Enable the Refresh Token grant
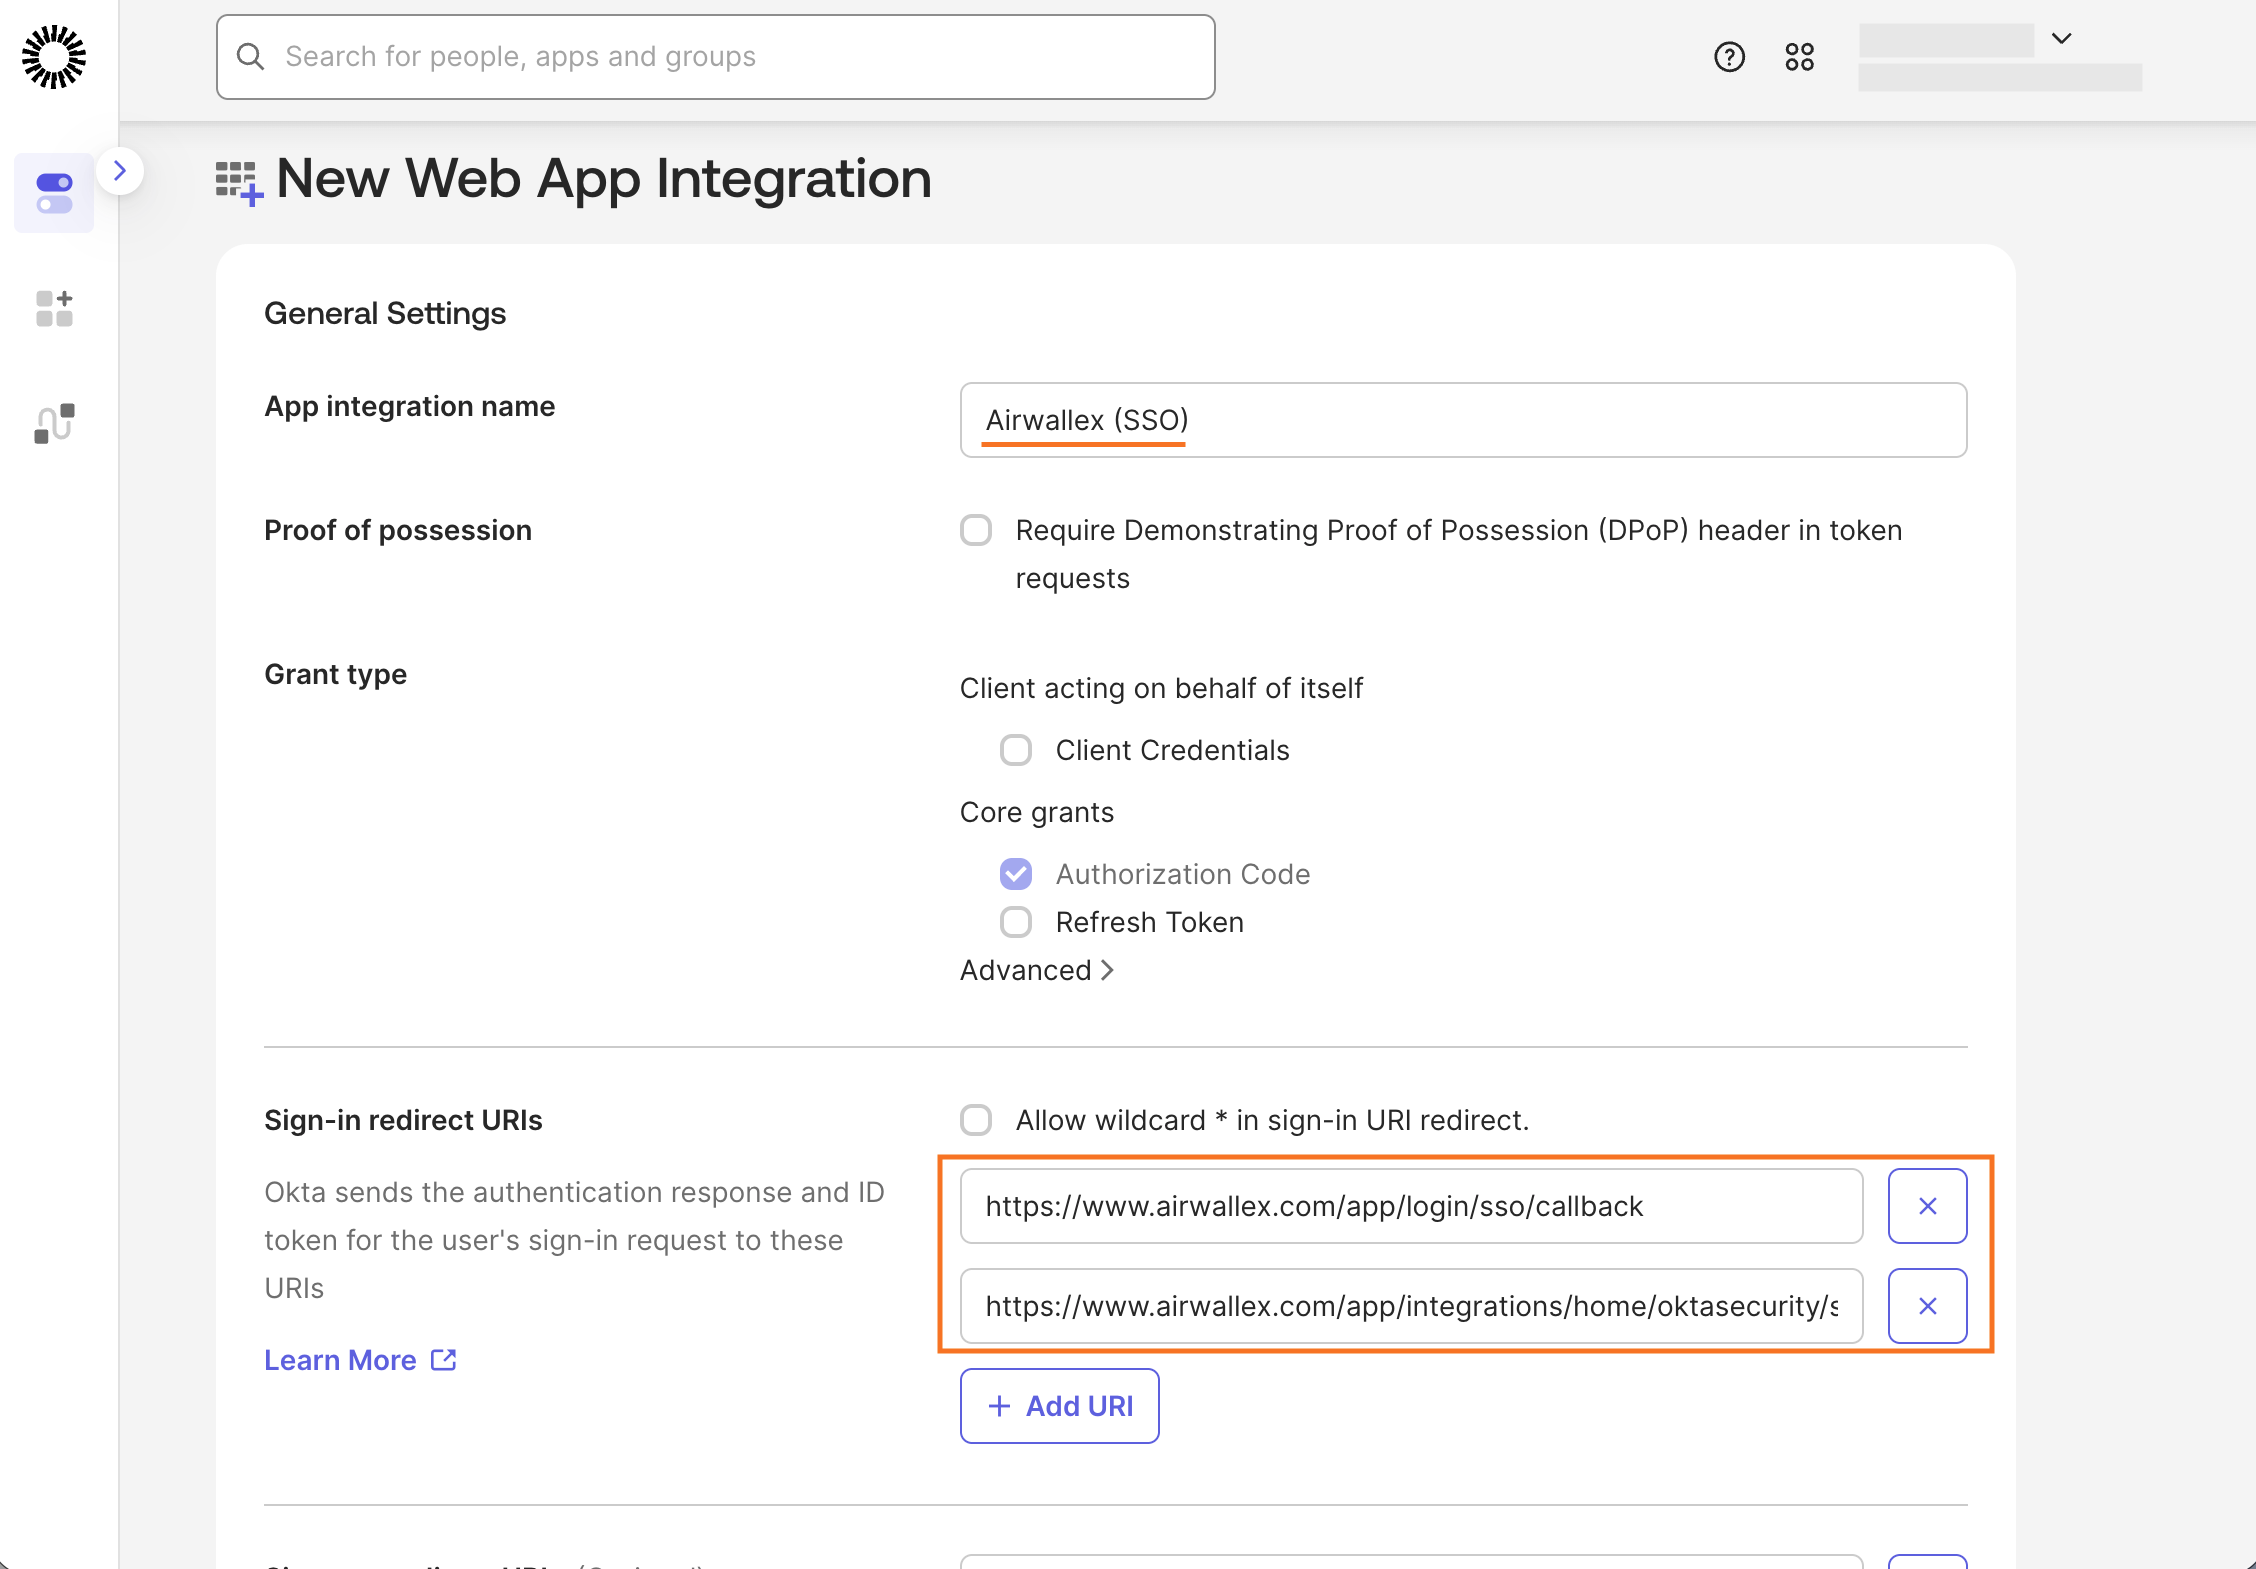This screenshot has width=2256, height=1569. [x=1016, y=922]
